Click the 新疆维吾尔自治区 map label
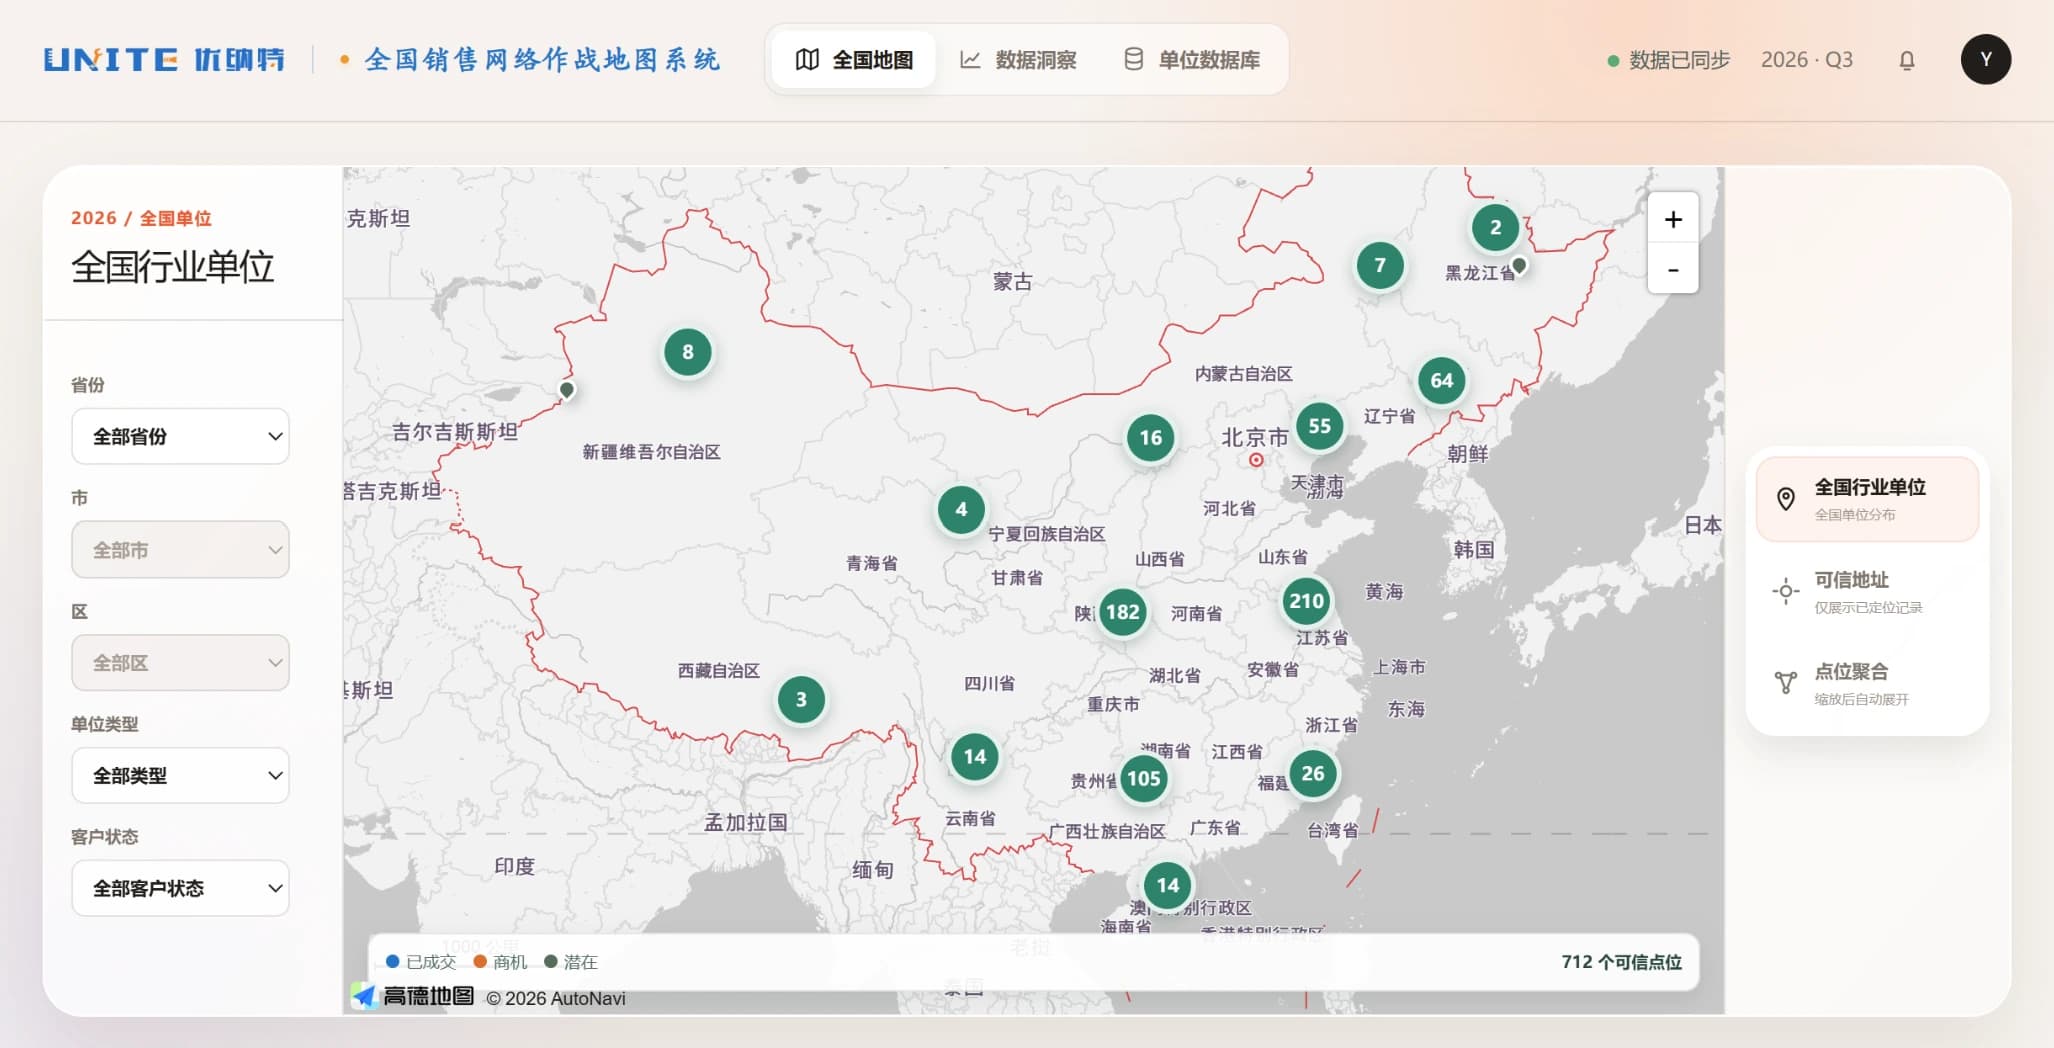Screen dimensions: 2054x1048 tap(652, 452)
